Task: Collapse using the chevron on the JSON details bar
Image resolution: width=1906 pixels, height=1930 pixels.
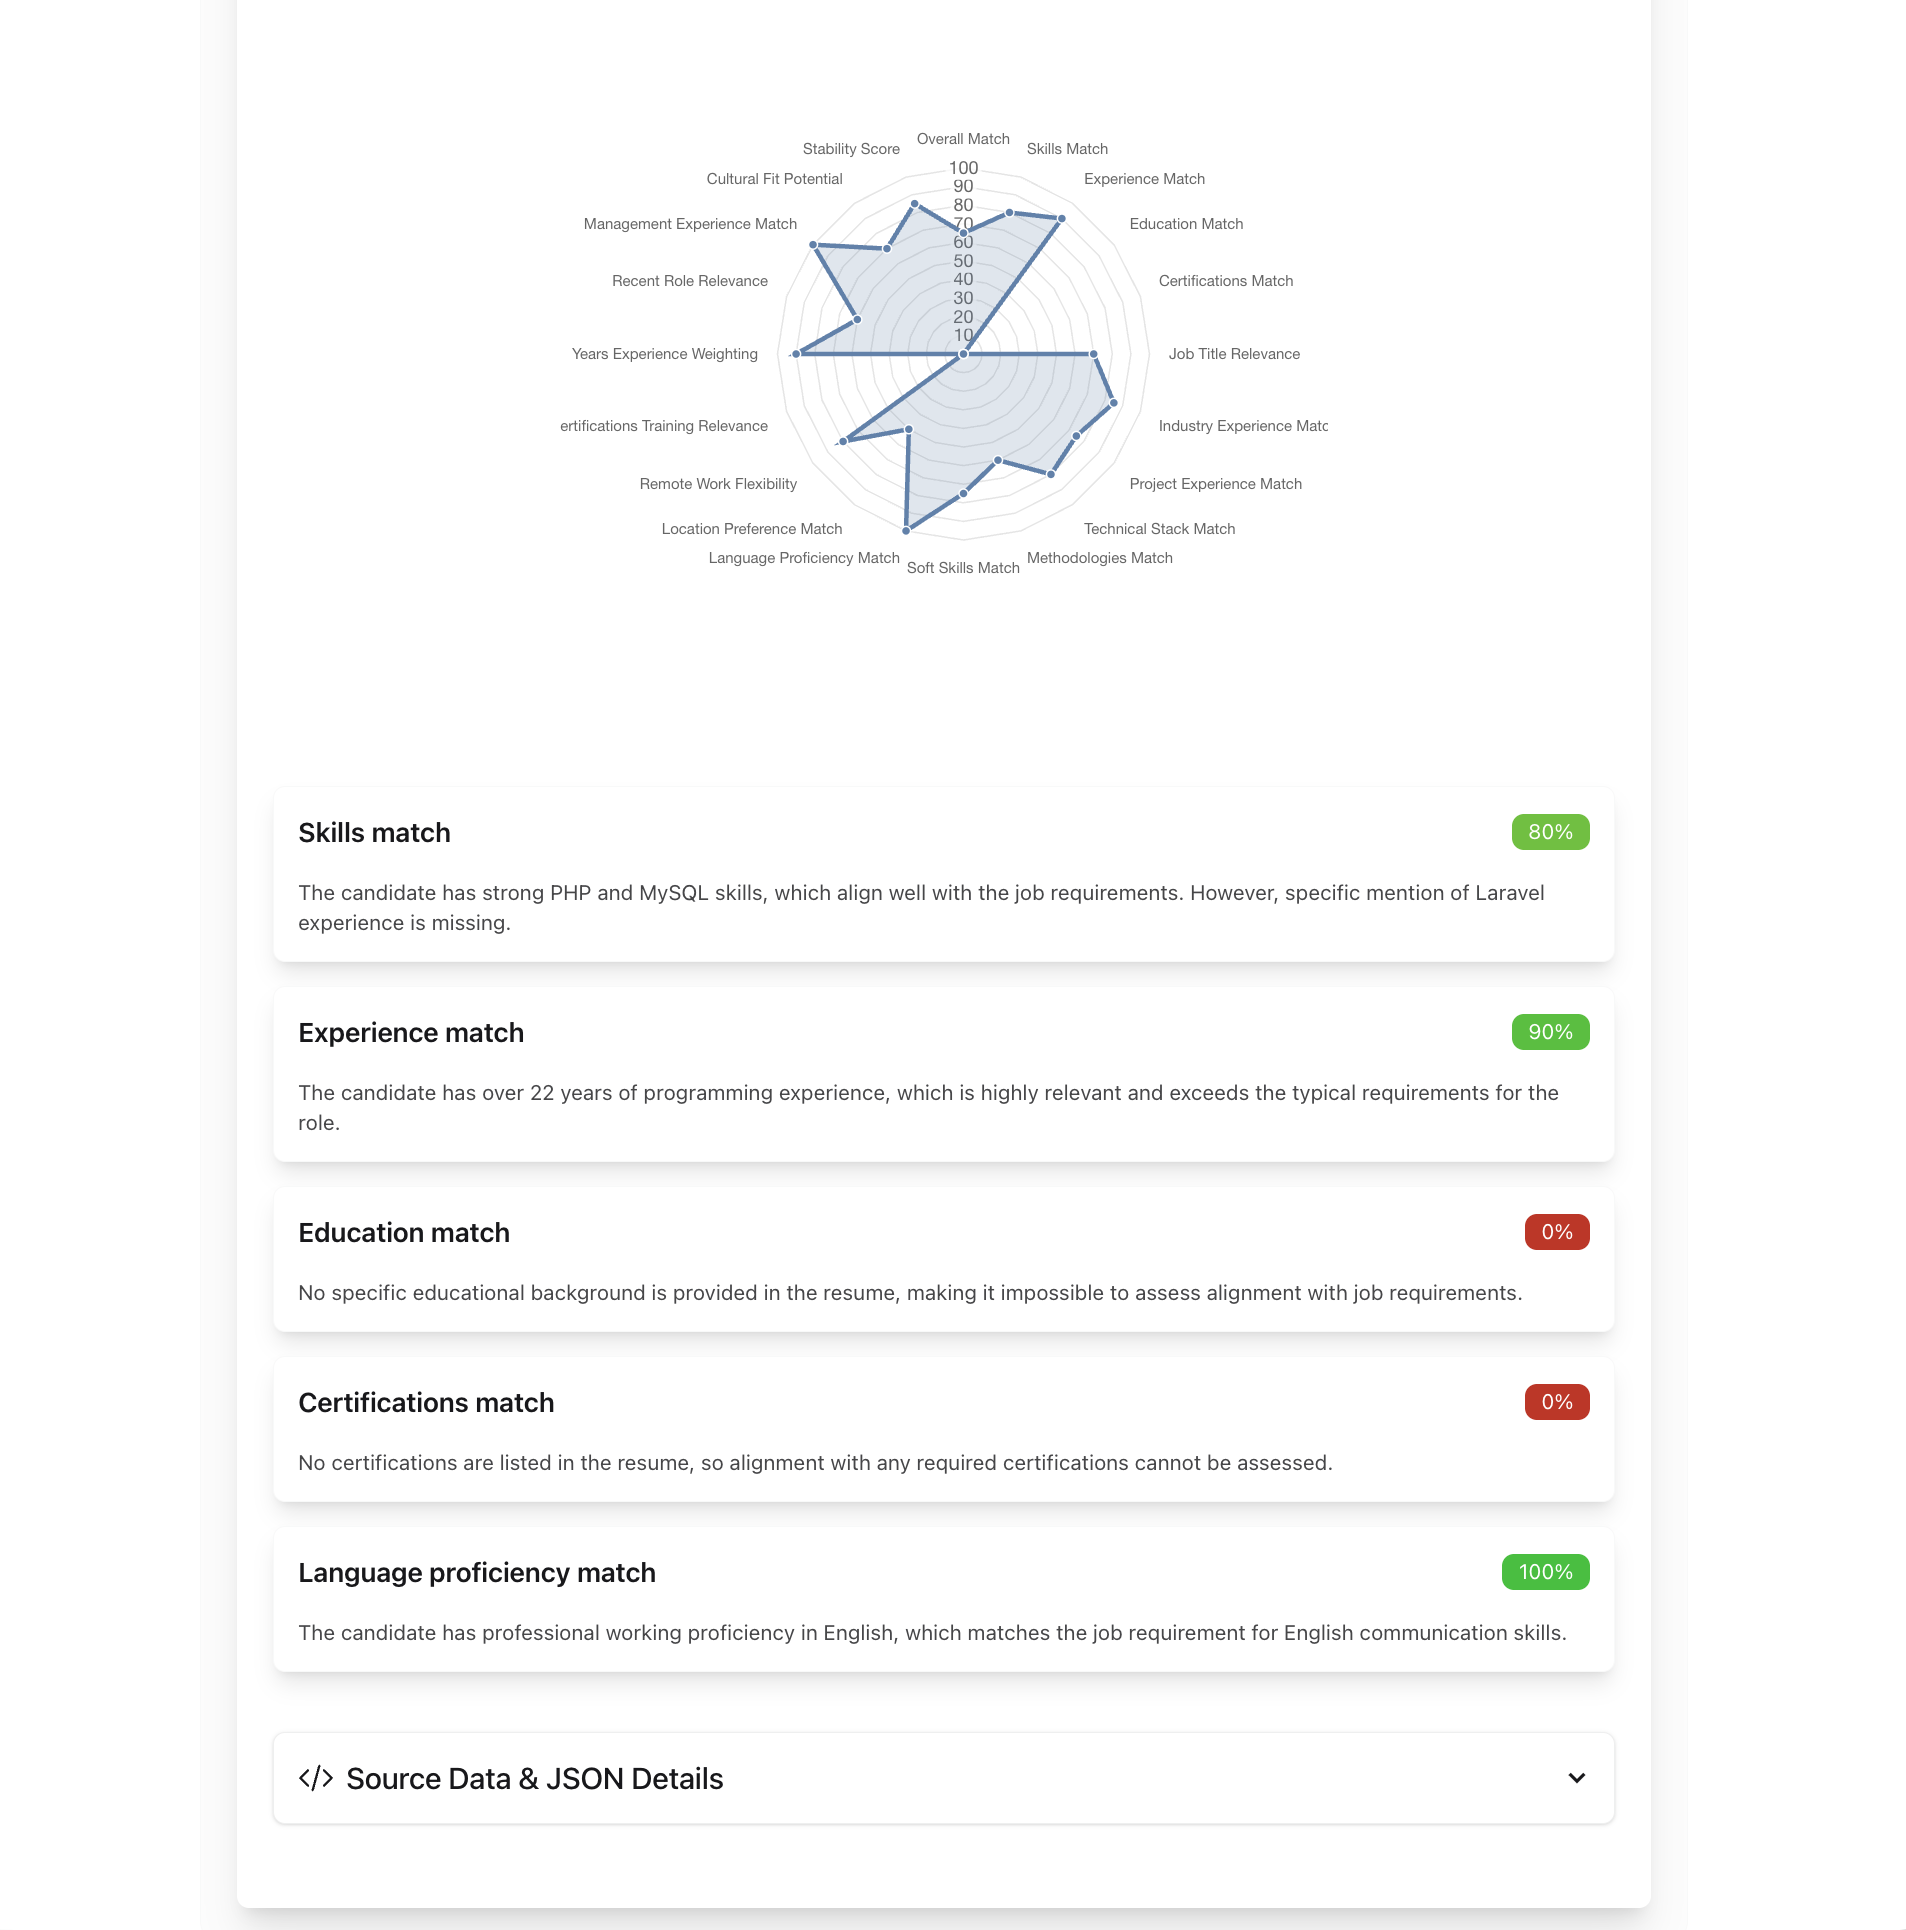Action: click(1576, 1778)
